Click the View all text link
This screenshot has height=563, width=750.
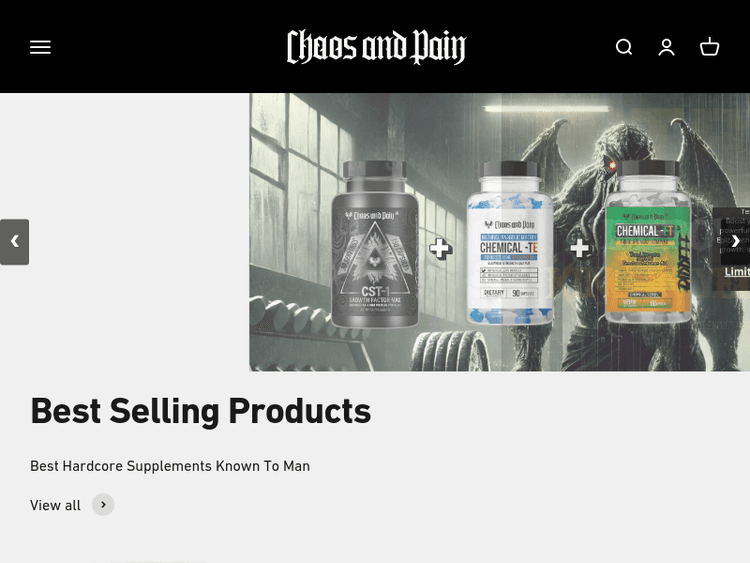[x=55, y=505]
